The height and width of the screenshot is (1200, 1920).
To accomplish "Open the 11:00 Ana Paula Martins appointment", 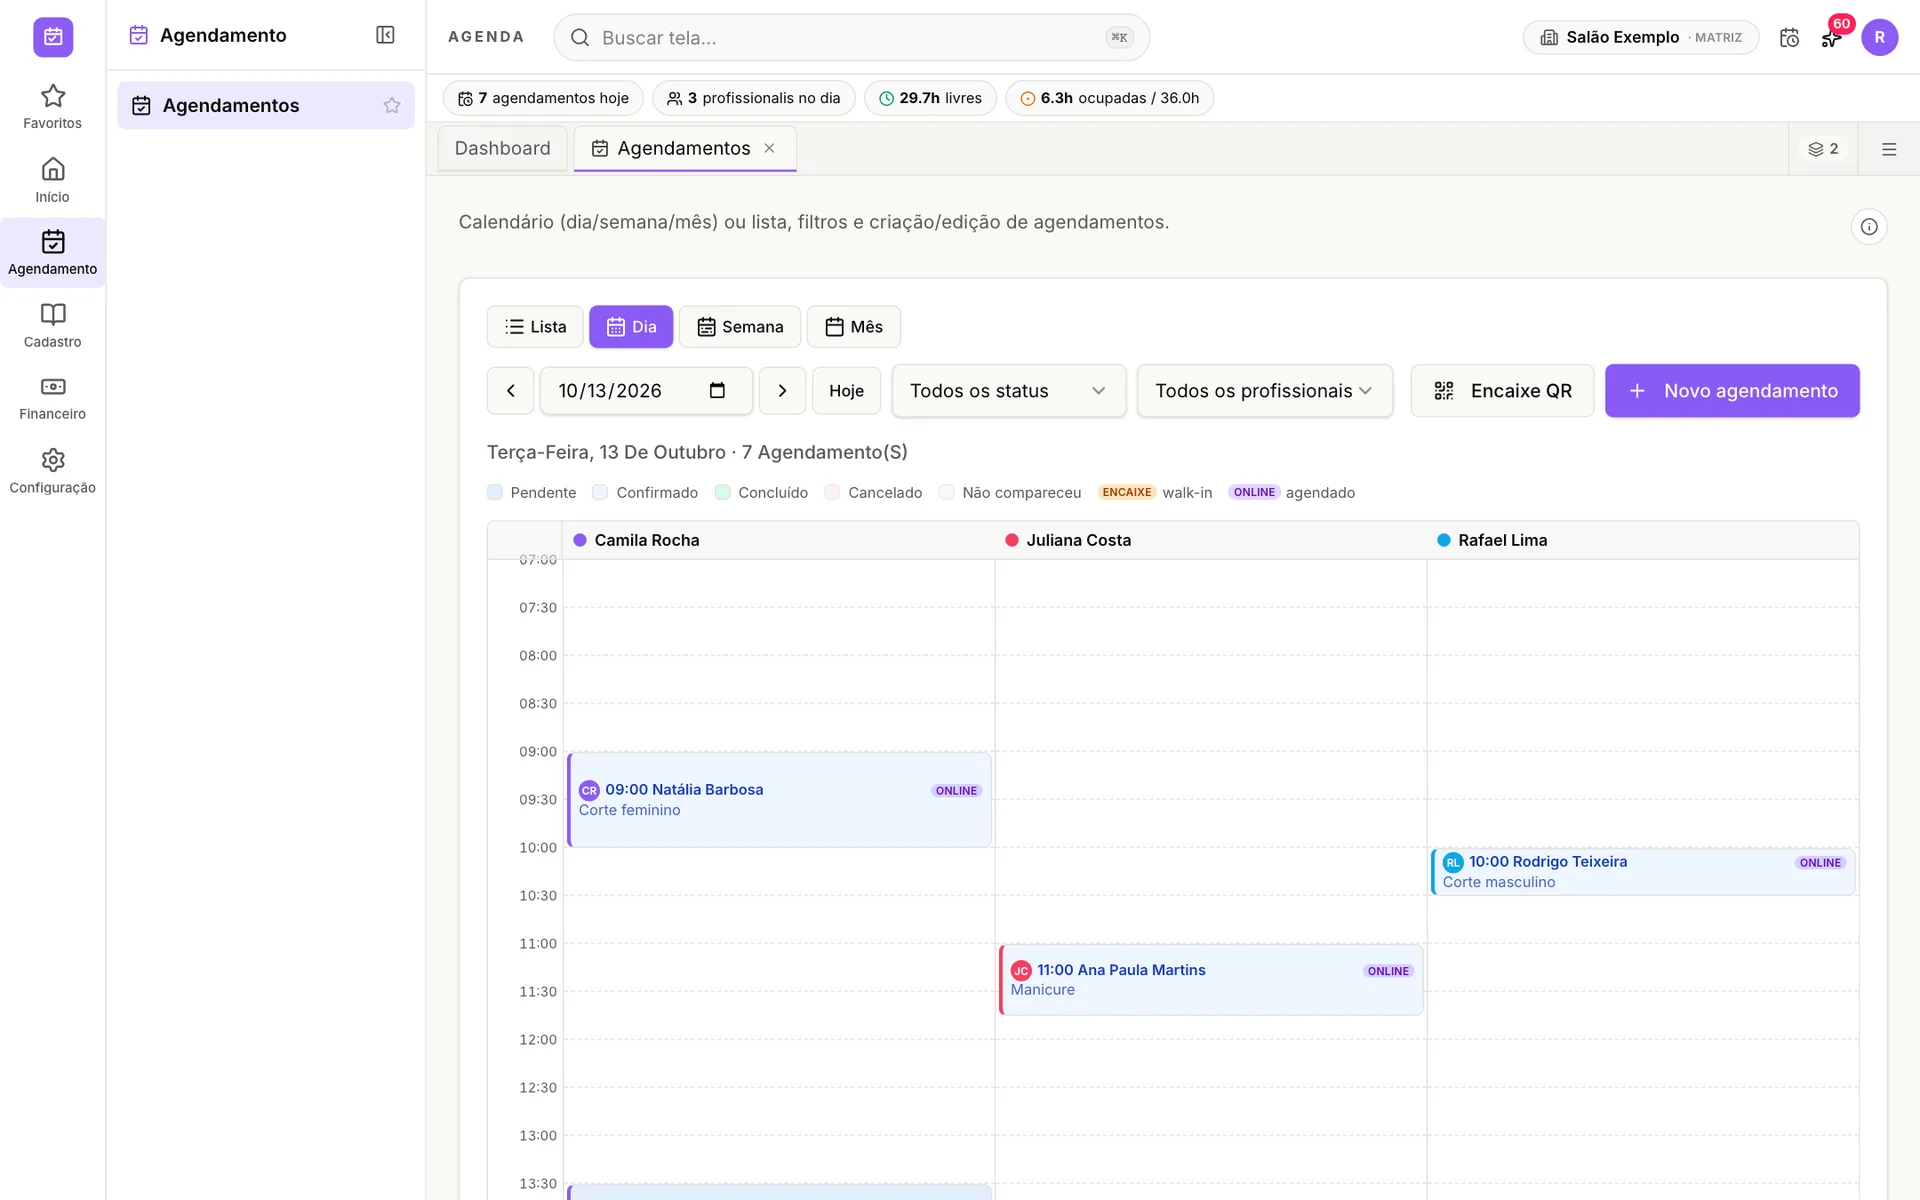I will [x=1212, y=980].
